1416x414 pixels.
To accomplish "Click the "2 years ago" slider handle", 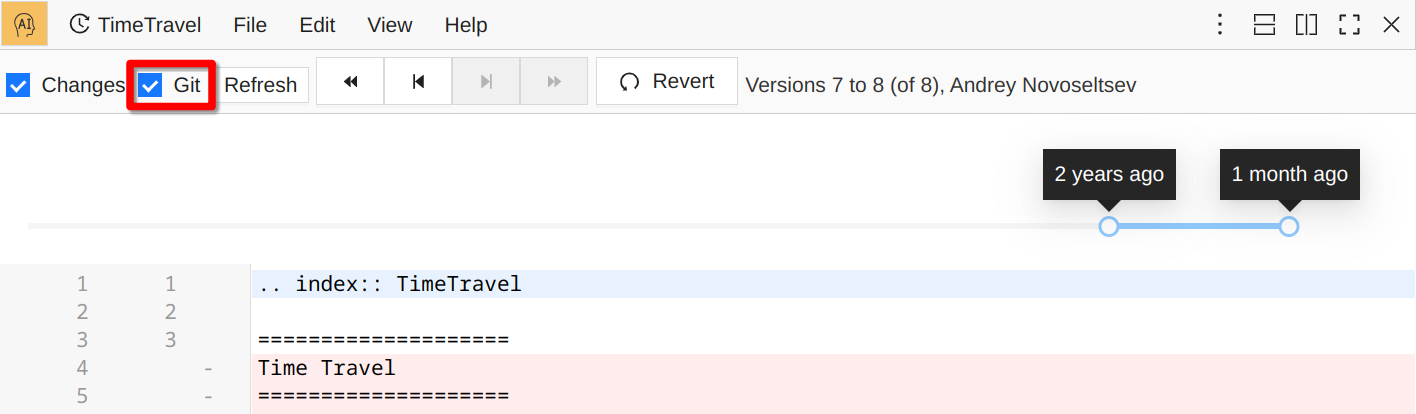I will pyautogui.click(x=1108, y=227).
